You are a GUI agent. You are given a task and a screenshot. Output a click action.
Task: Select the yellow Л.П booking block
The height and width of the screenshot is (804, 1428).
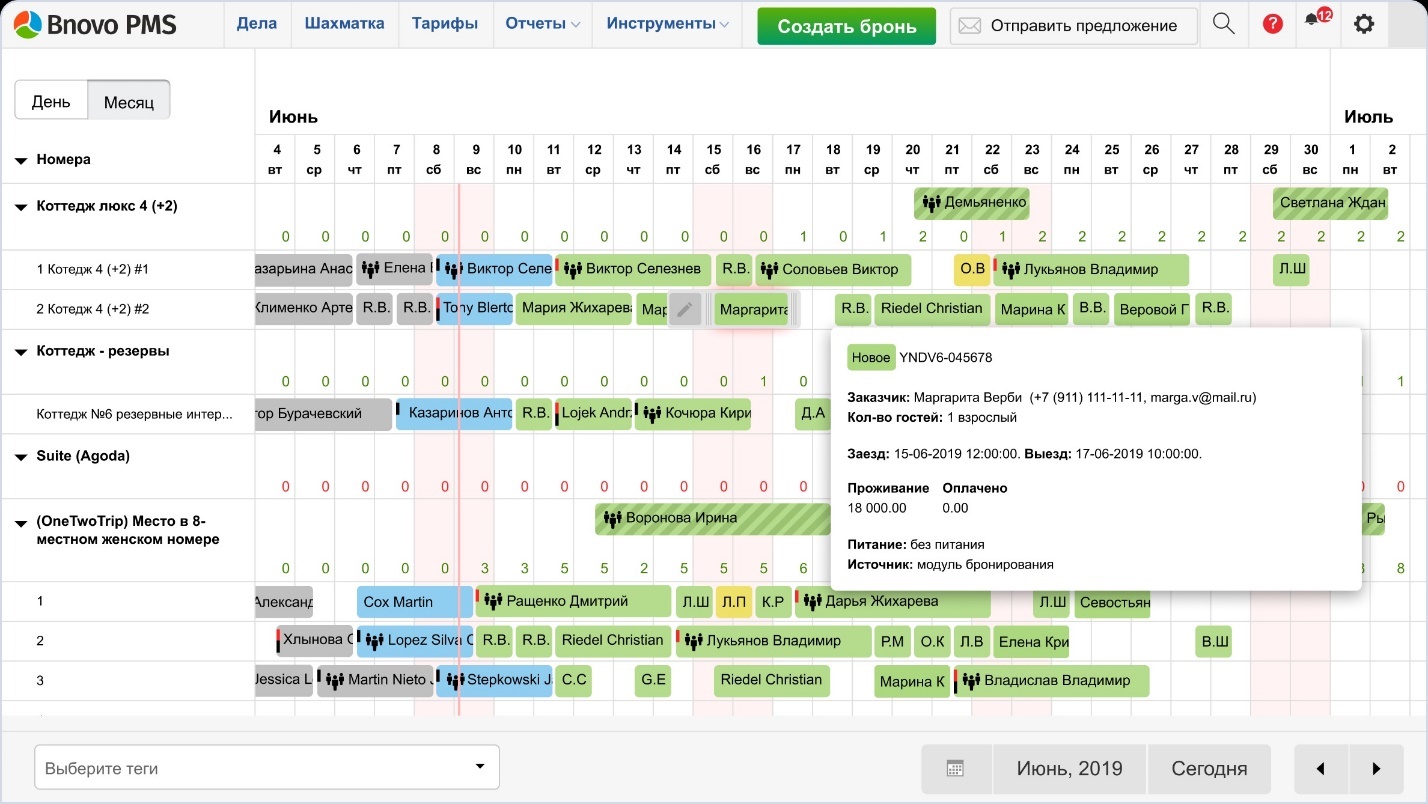(x=734, y=602)
